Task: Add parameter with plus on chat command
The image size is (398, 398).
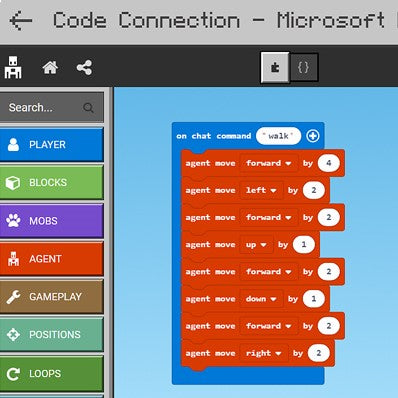Action: (313, 136)
